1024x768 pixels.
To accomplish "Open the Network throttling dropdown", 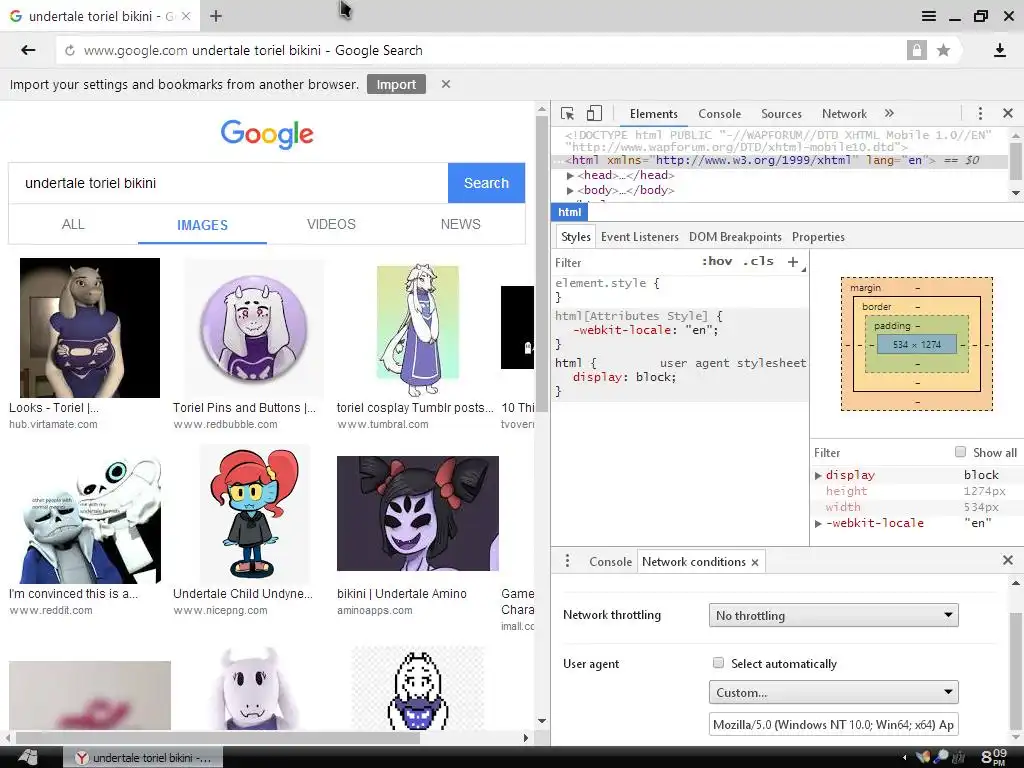I will pyautogui.click(x=833, y=615).
